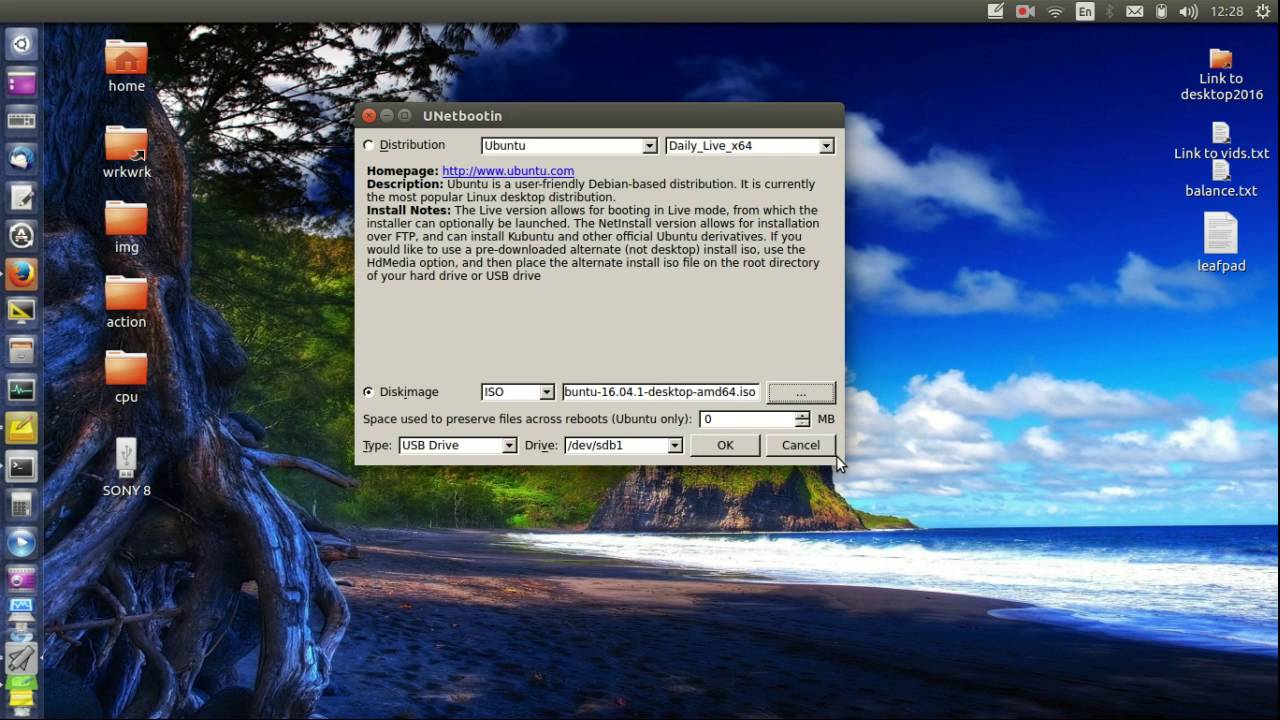
Task: Open the ISO image type dropdown
Action: (x=518, y=392)
